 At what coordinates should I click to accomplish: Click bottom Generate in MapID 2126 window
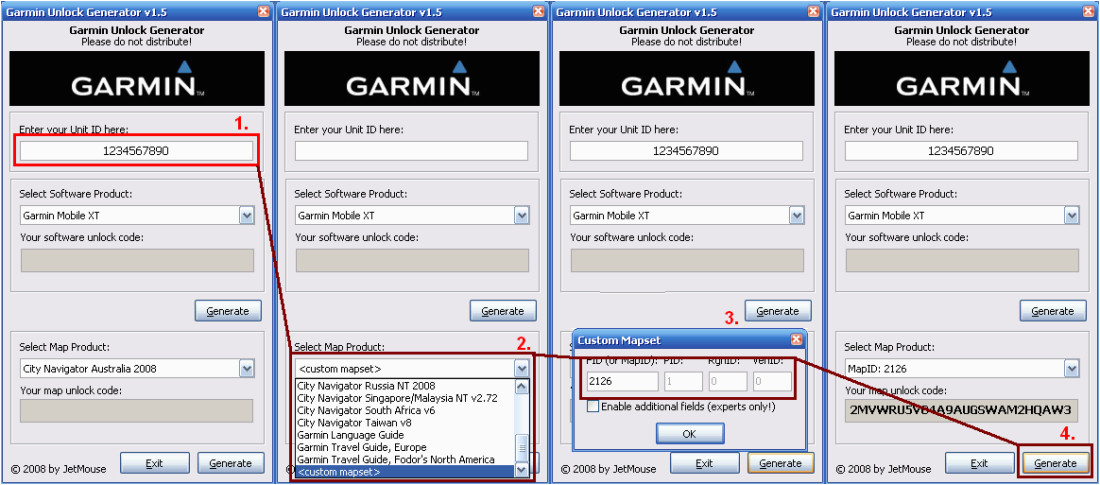[x=1056, y=463]
